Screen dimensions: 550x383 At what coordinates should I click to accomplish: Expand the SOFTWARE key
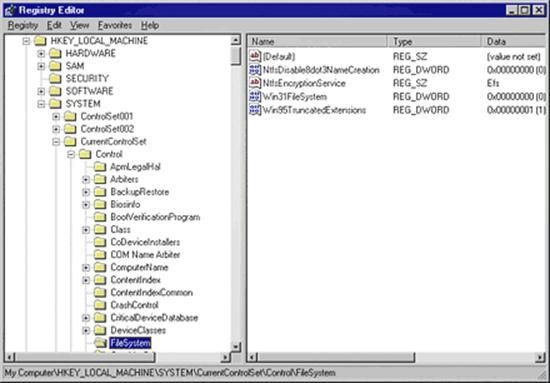[41, 92]
